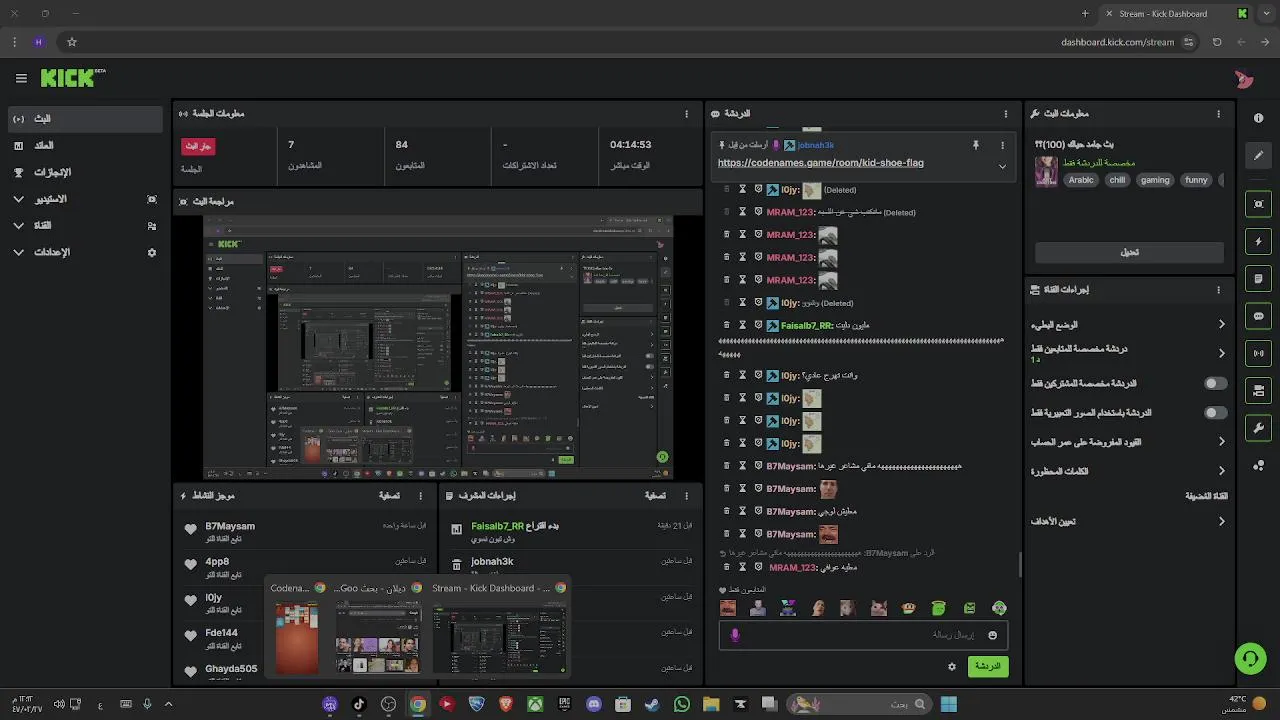Open Steam from the taskbar

point(652,704)
